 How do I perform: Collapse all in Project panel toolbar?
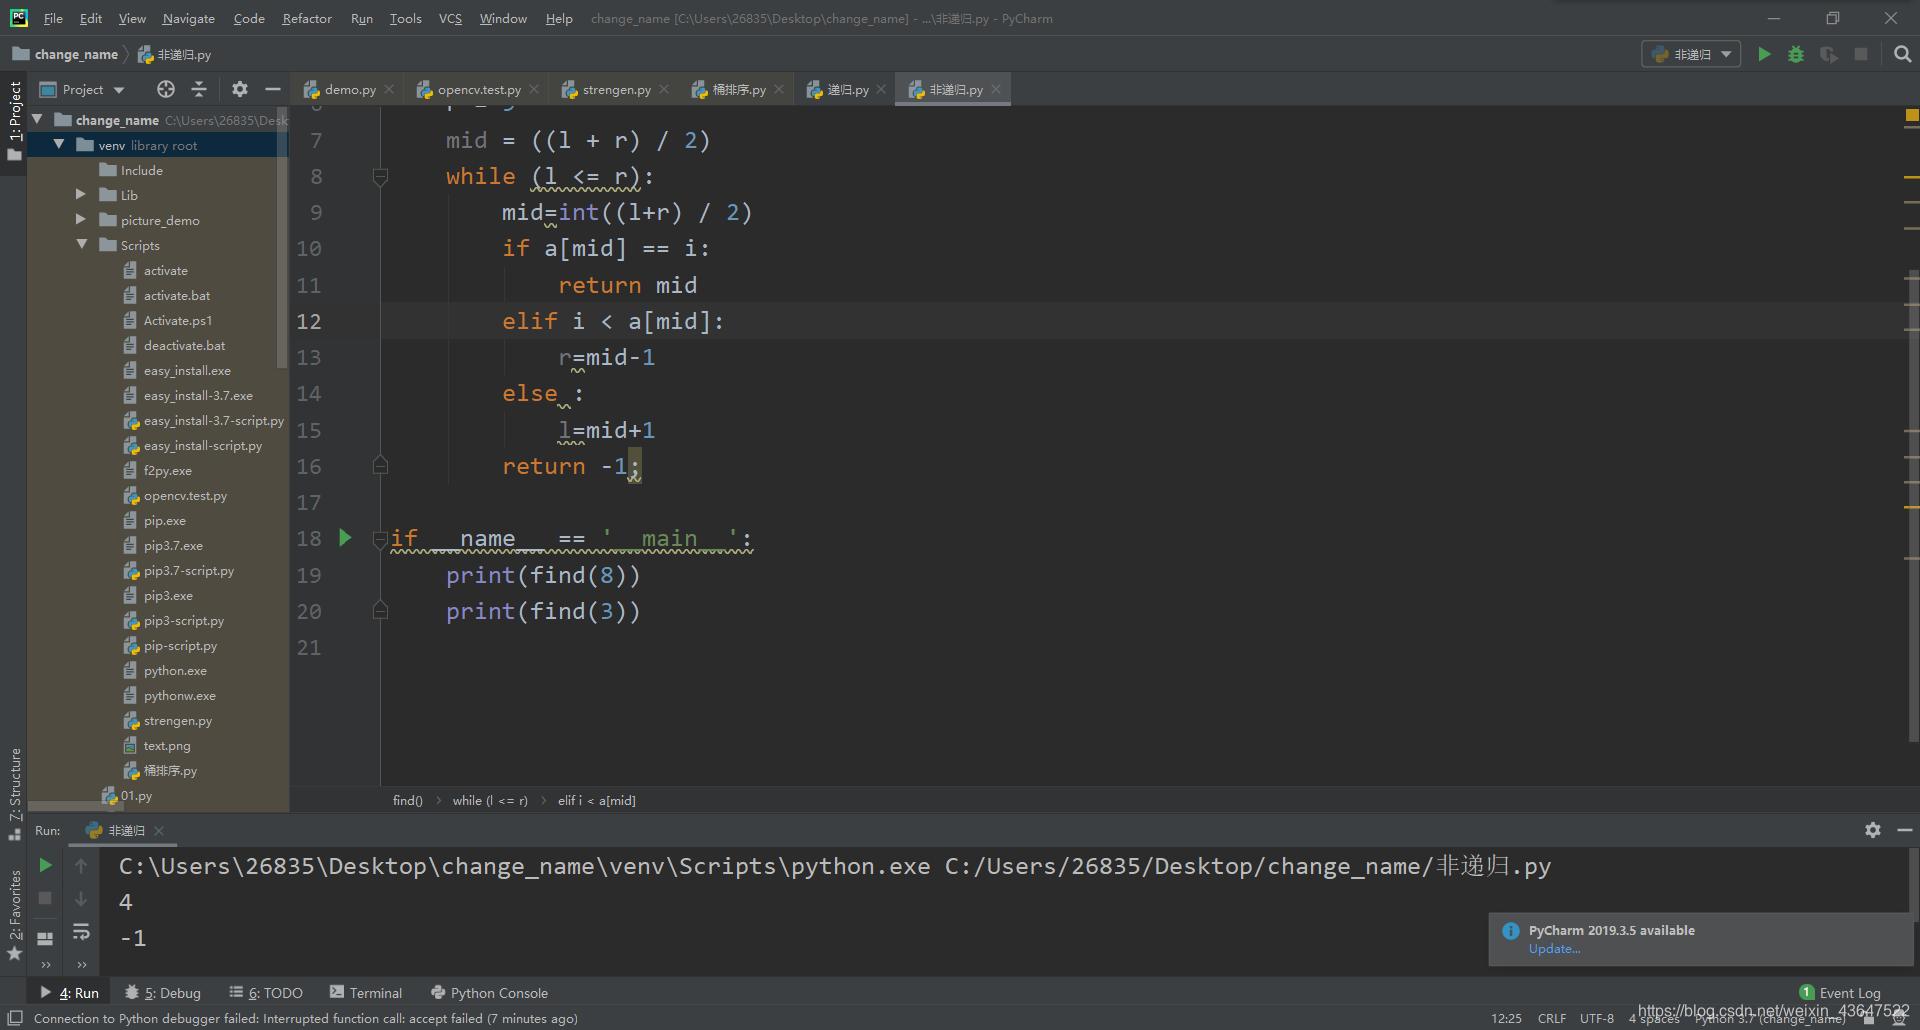coord(199,89)
